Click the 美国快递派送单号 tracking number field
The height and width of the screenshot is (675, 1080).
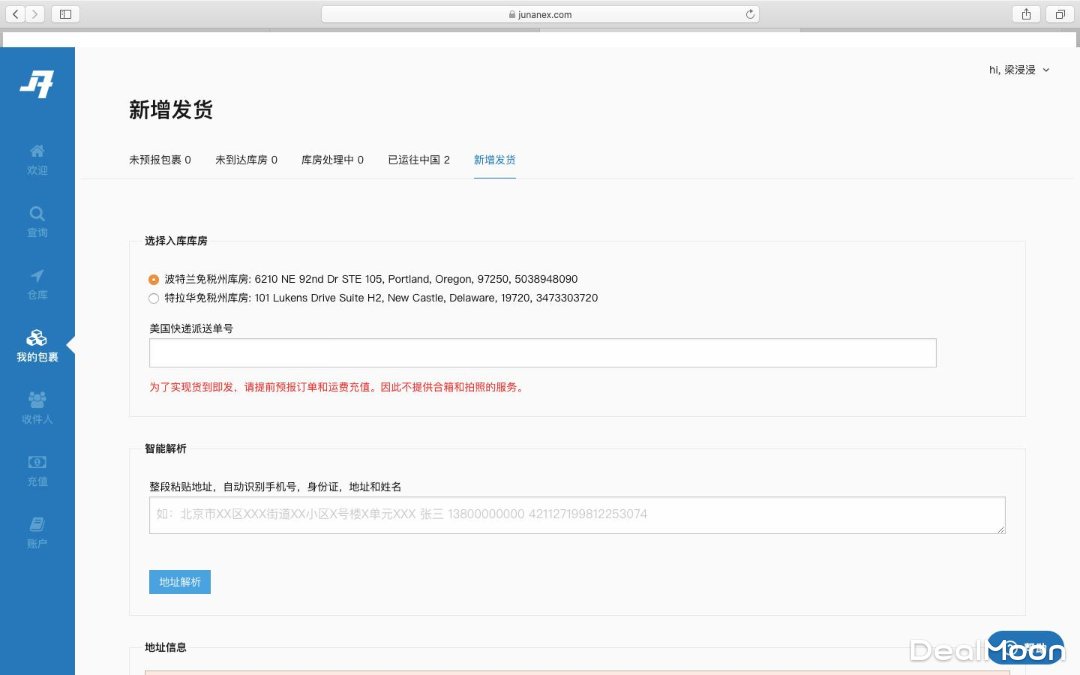(542, 353)
